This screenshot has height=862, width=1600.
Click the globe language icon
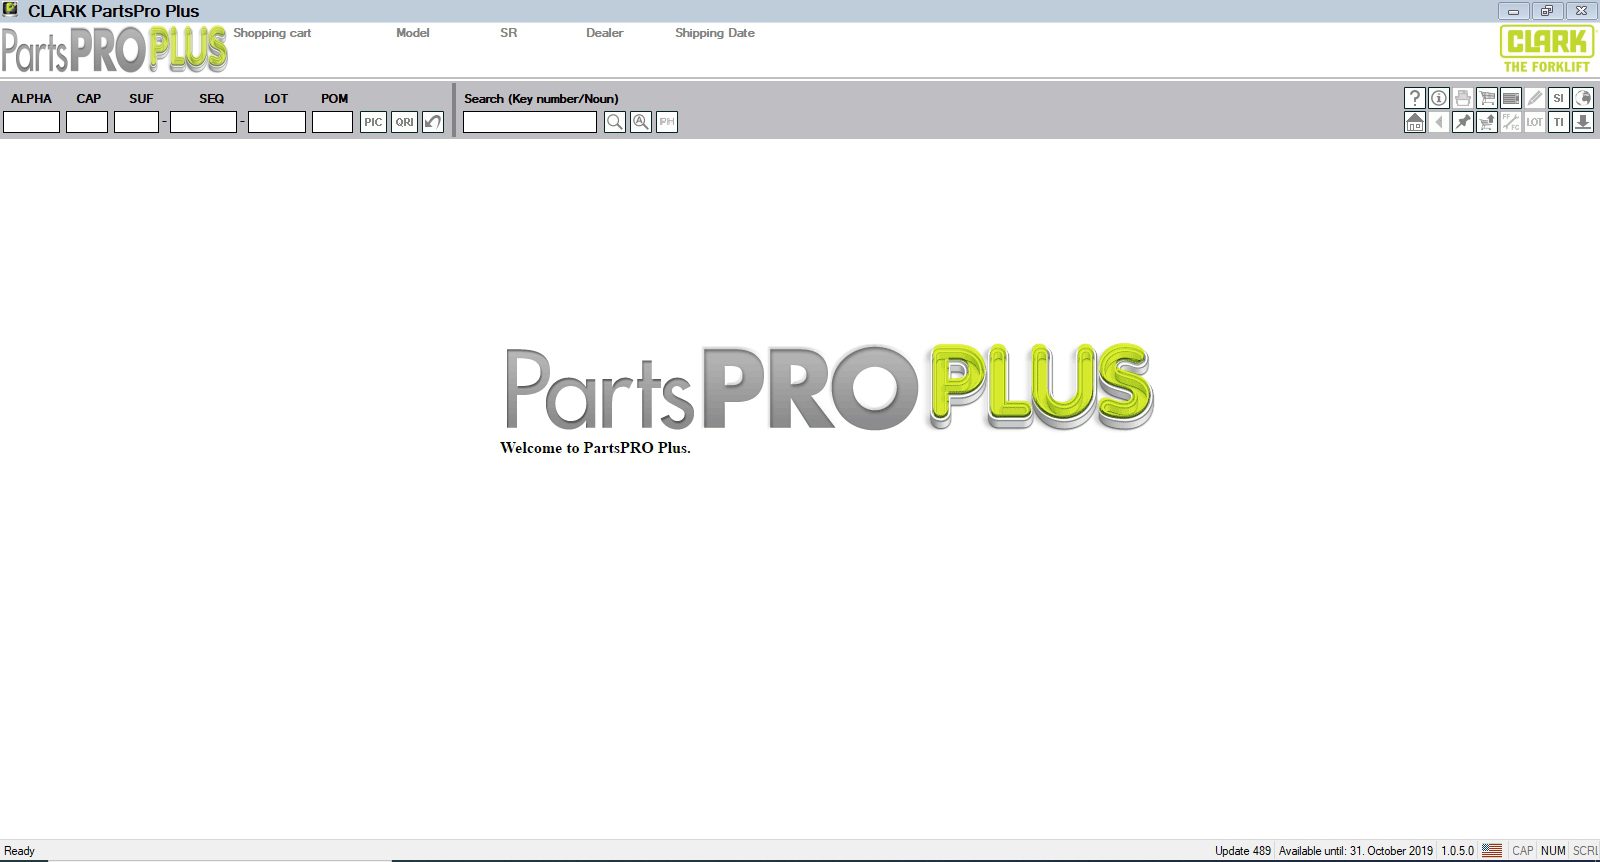[1583, 98]
